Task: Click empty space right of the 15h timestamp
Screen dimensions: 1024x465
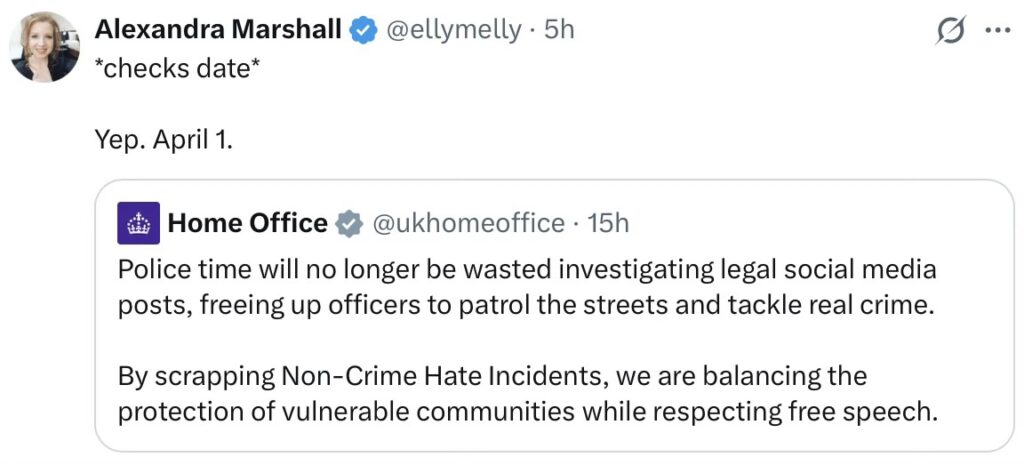Action: [800, 223]
